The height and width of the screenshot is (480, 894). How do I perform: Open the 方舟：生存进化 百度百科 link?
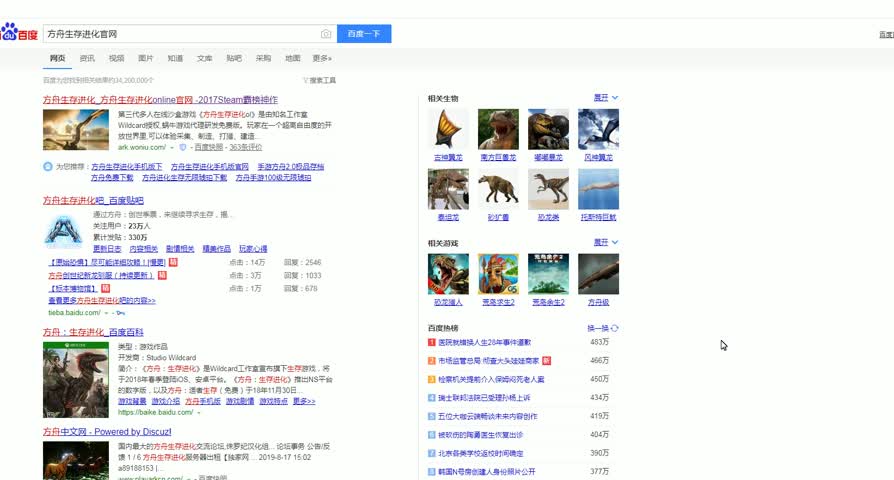tap(93, 331)
